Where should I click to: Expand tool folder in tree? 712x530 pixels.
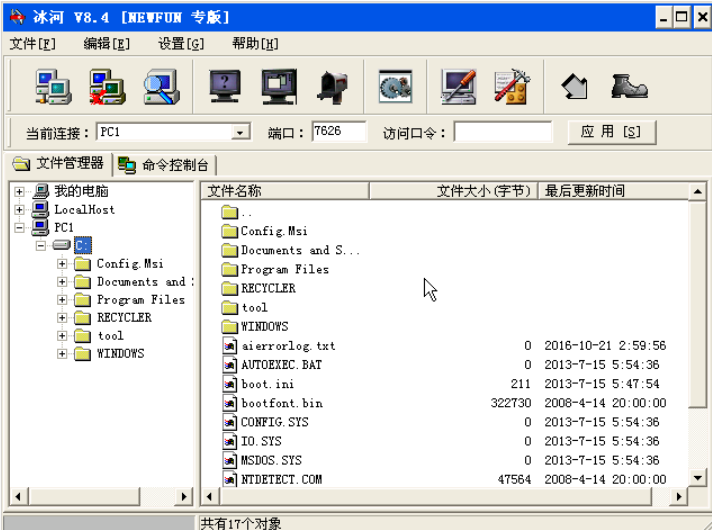tap(62, 336)
